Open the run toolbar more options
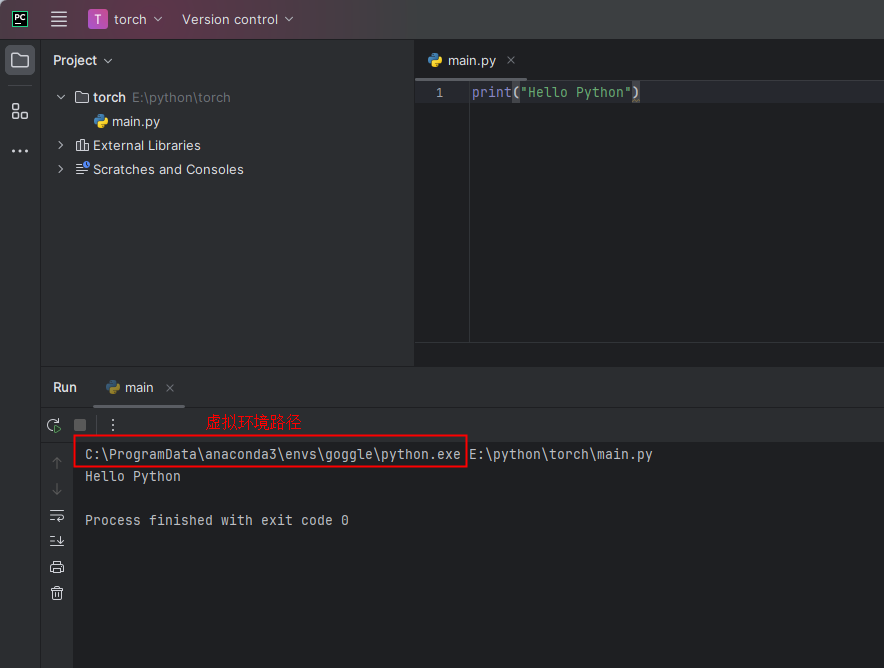The height and width of the screenshot is (668, 884). [113, 425]
